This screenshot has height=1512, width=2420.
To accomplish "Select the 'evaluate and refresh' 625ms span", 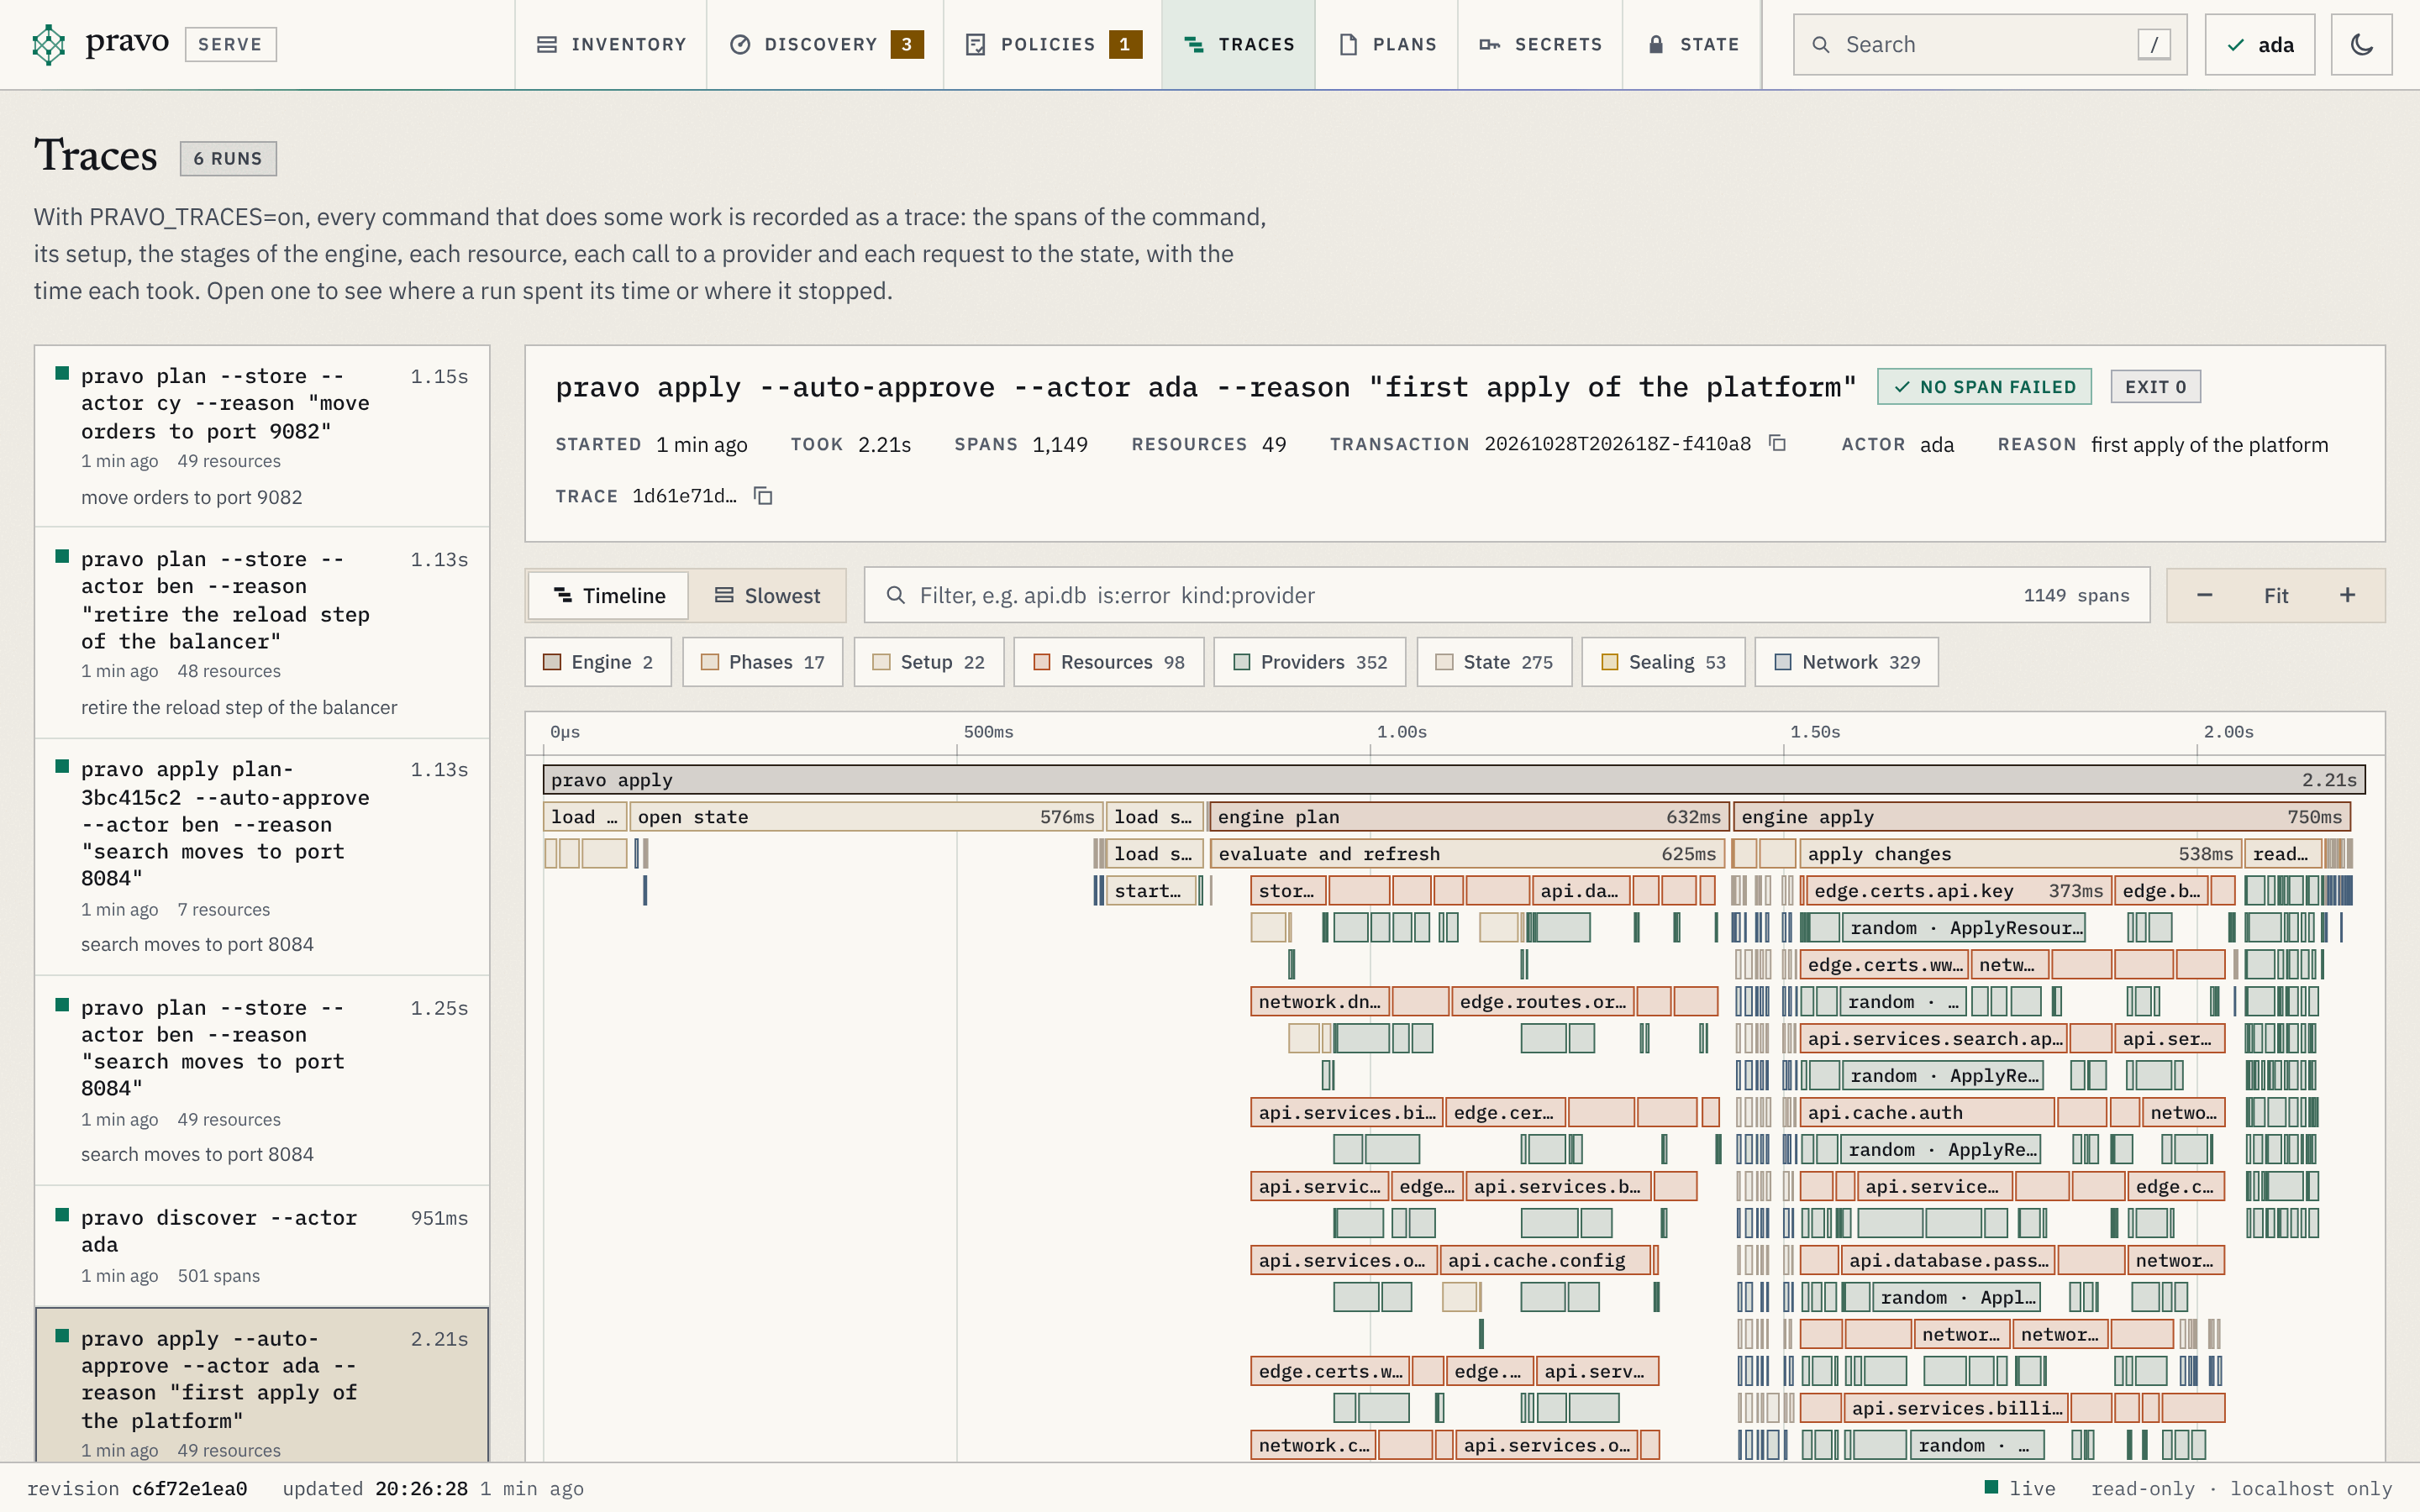I will [x=1467, y=854].
